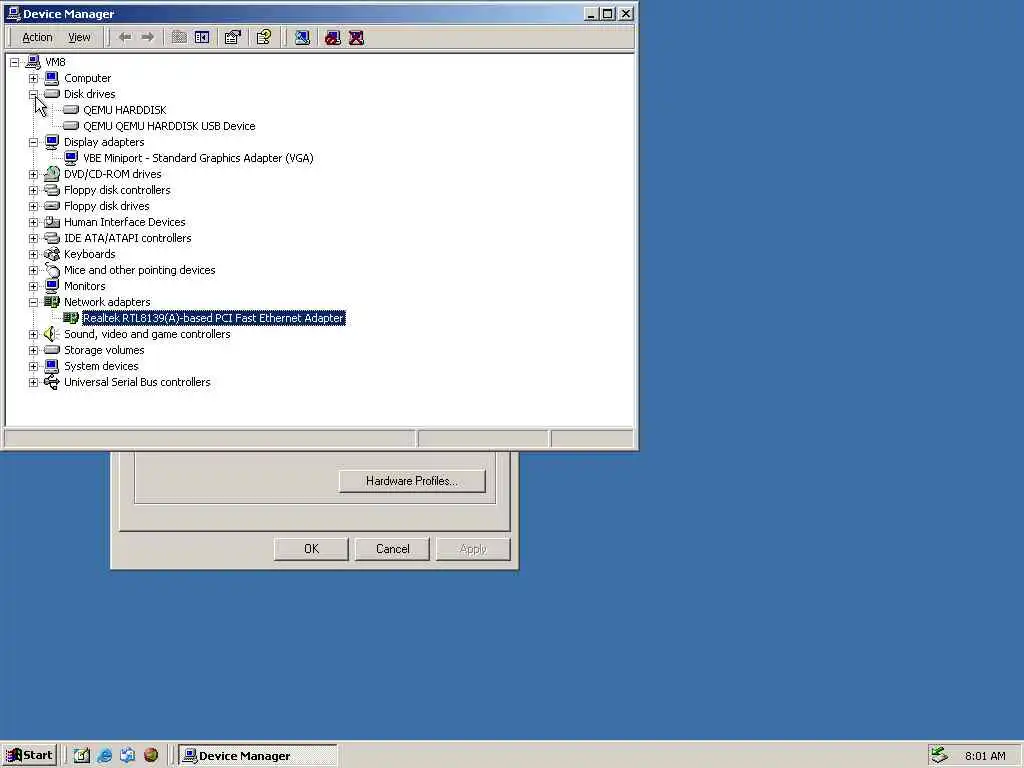Expand IDE ATA/ATAPI controllers category
This screenshot has height=768, width=1024.
[x=33, y=238]
